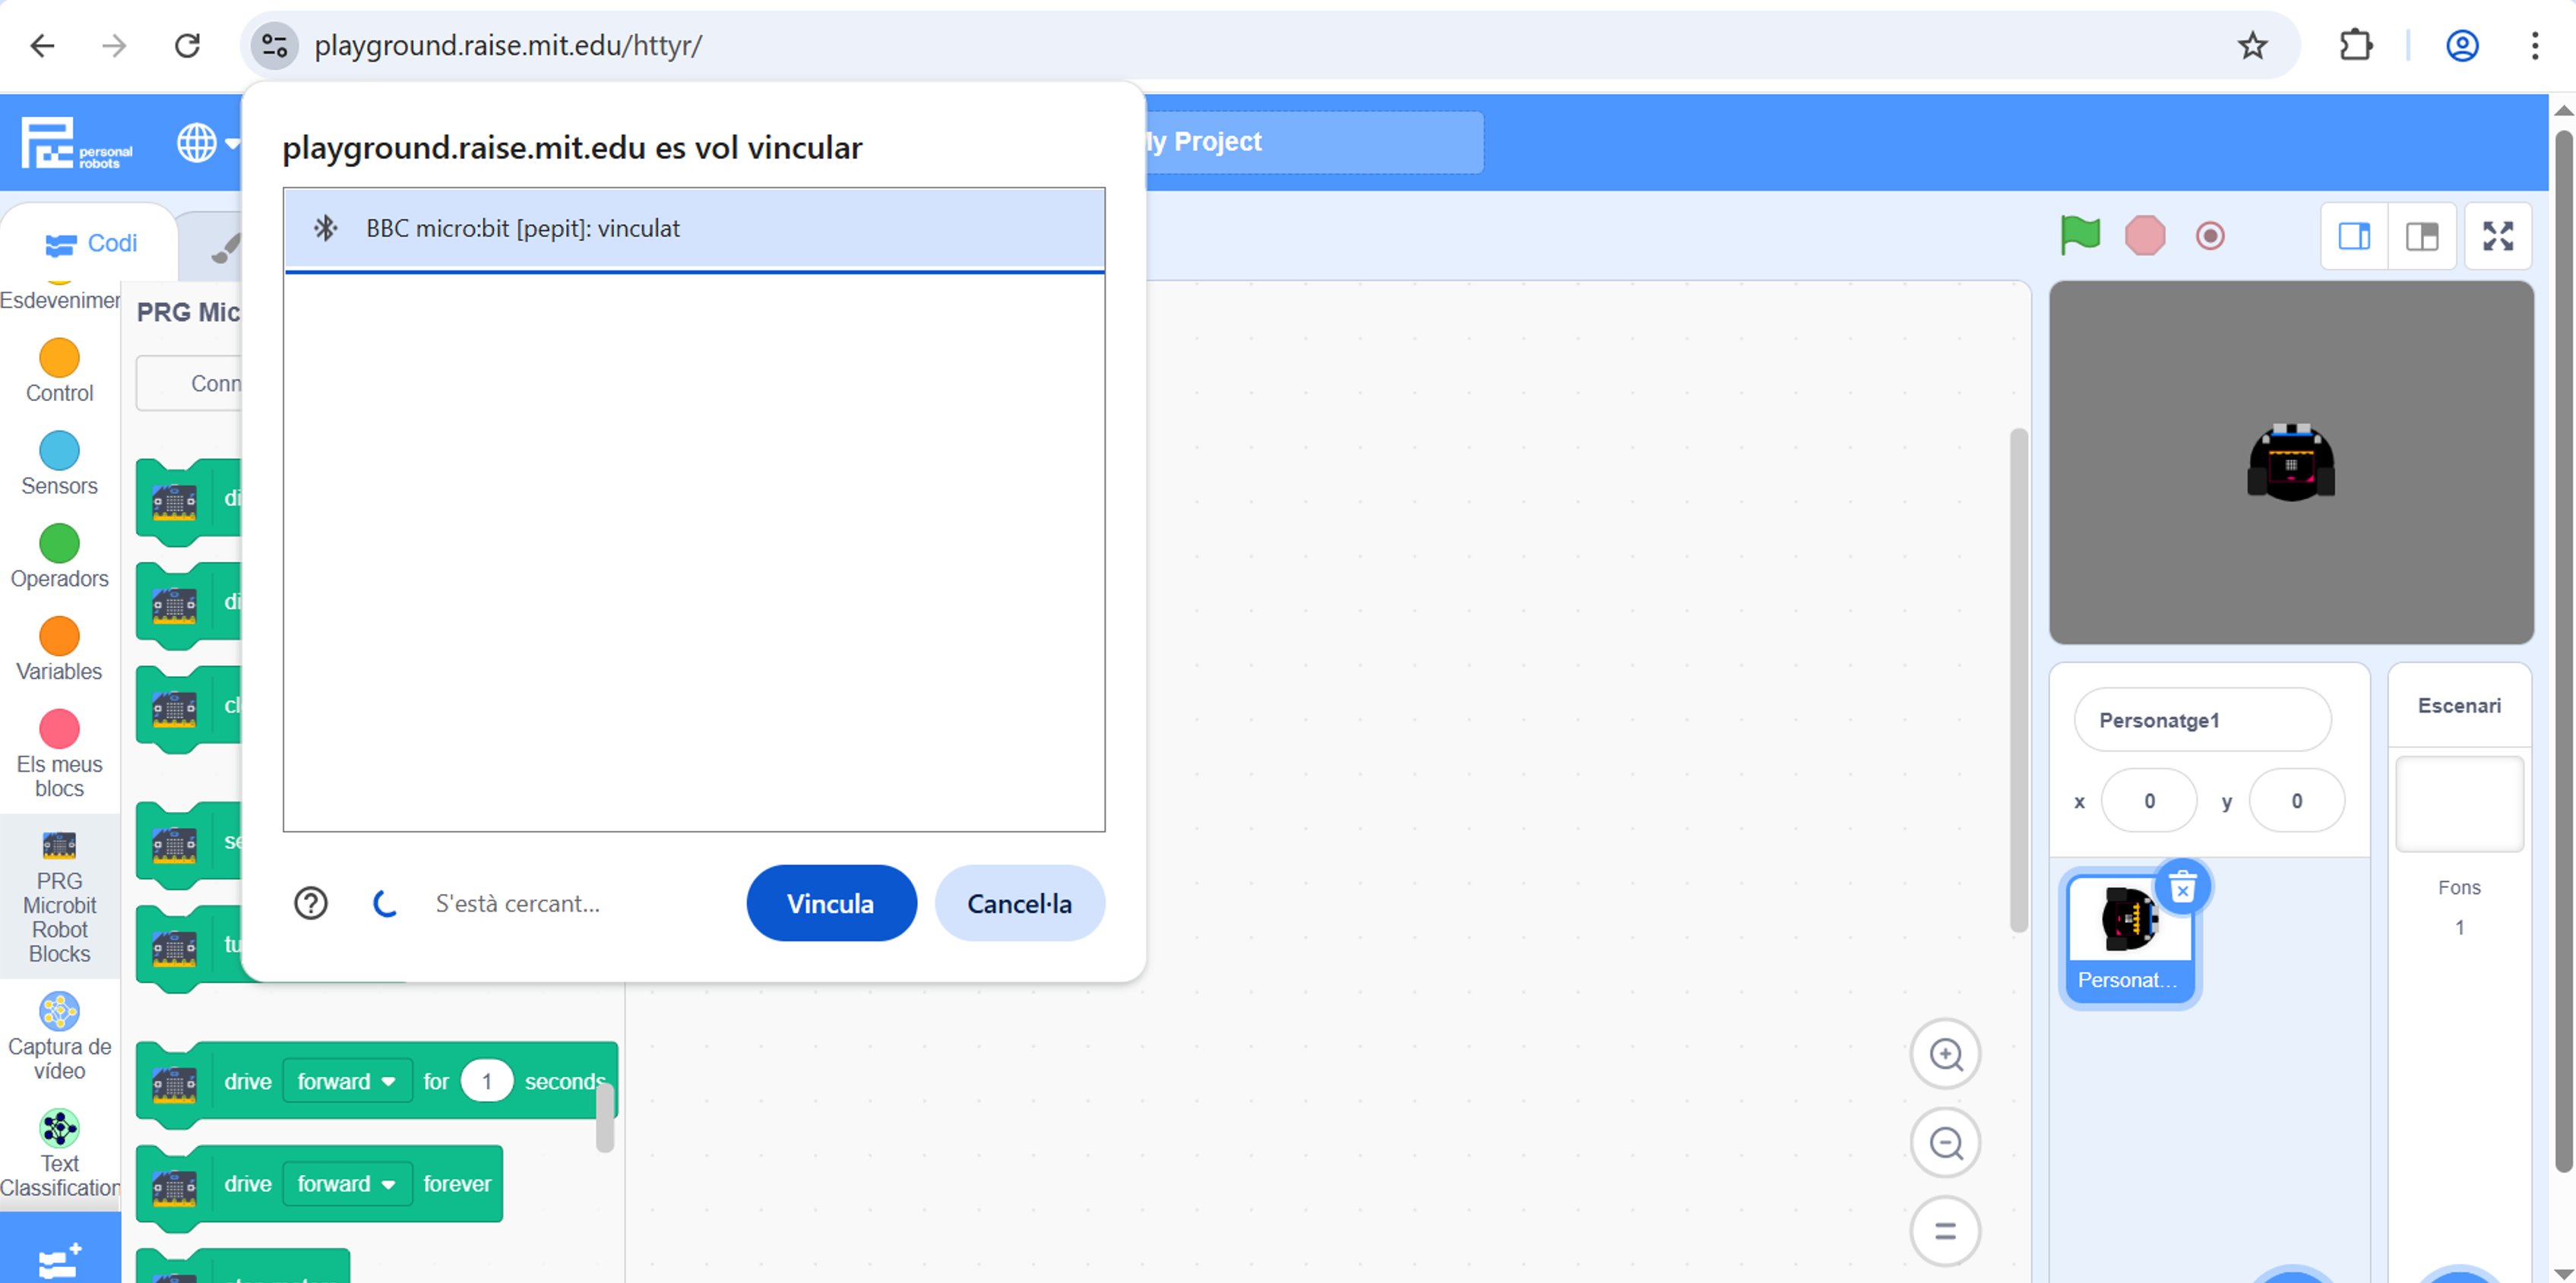Zoom out on the workspace
This screenshot has height=1283, width=2576.
[1945, 1142]
